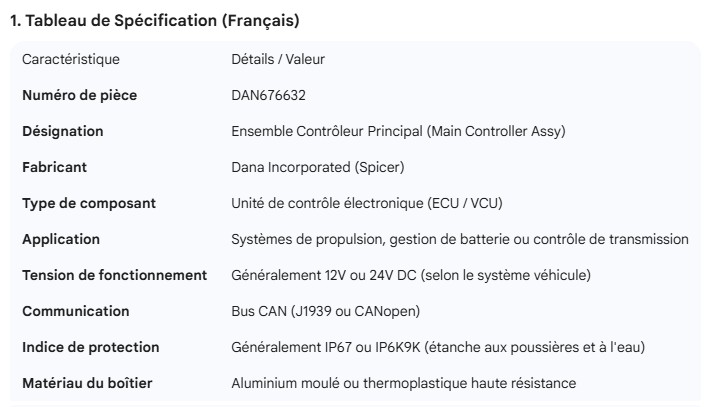Click the 'Tension de fonctionnement' label
The image size is (709, 407).
[x=114, y=275]
